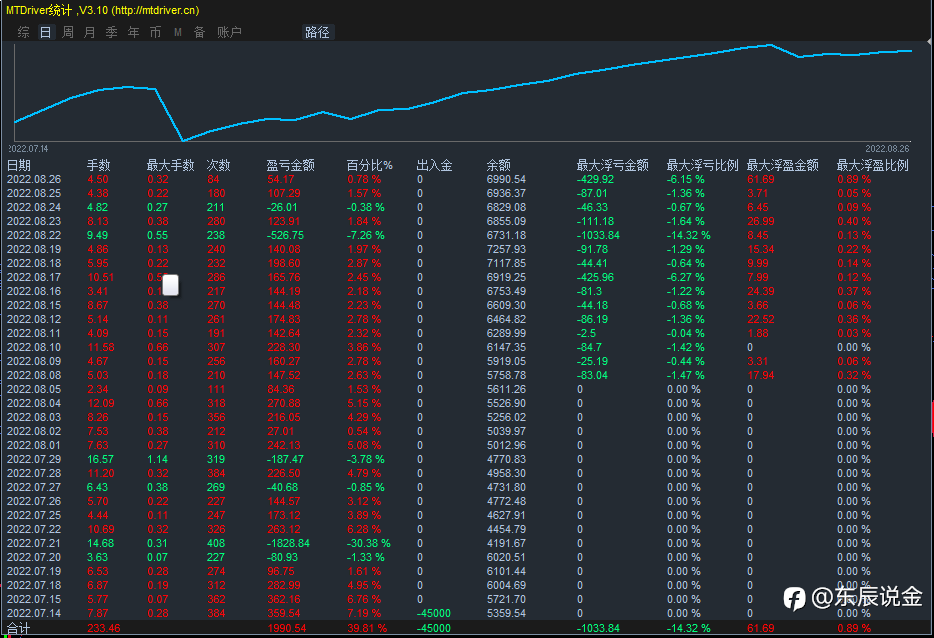This screenshot has width=934, height=638.
Task: Click the 最大手数 column header
Action: 170,165
